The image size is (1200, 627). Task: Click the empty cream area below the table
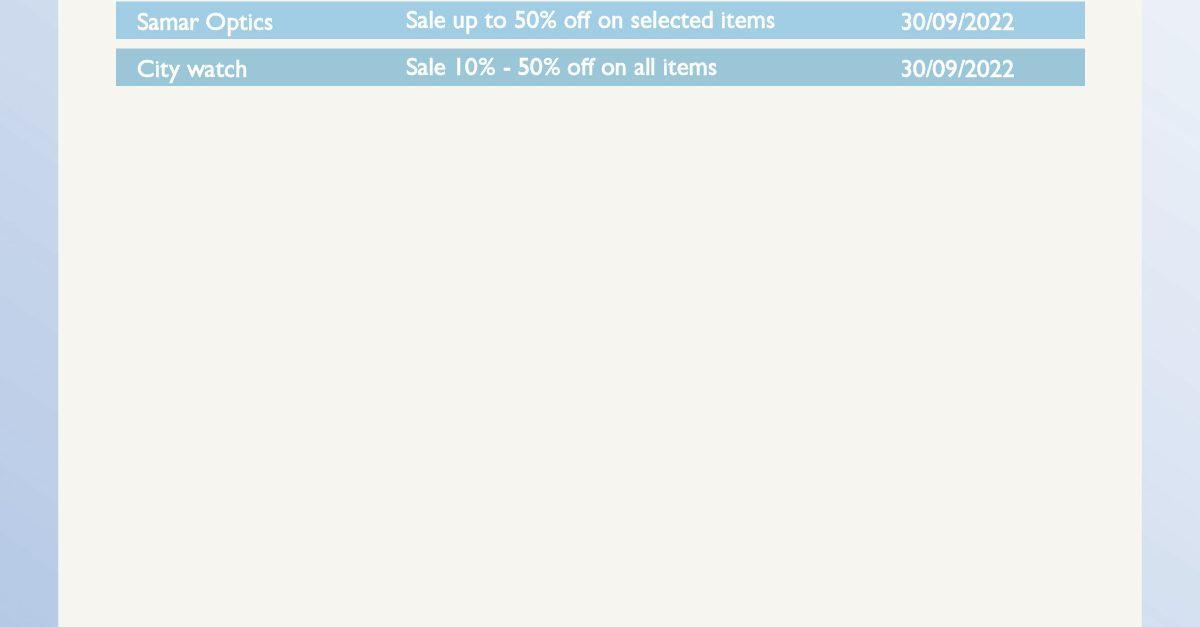[x=600, y=350]
